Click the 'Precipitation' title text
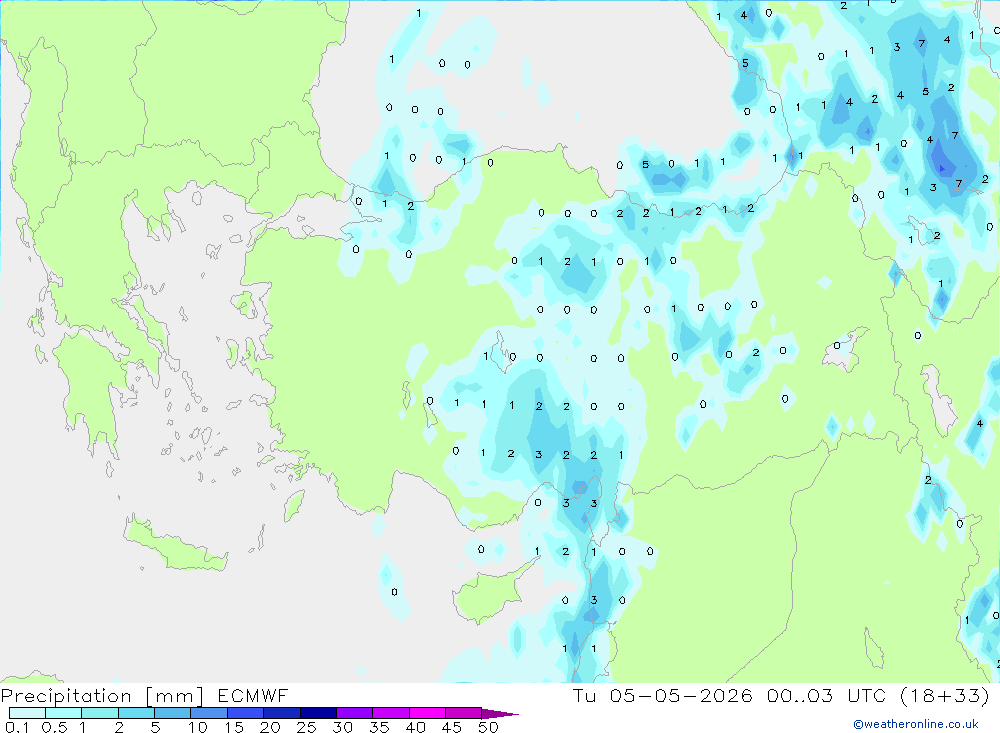Viewport: 1000px width, 733px height. (66, 696)
